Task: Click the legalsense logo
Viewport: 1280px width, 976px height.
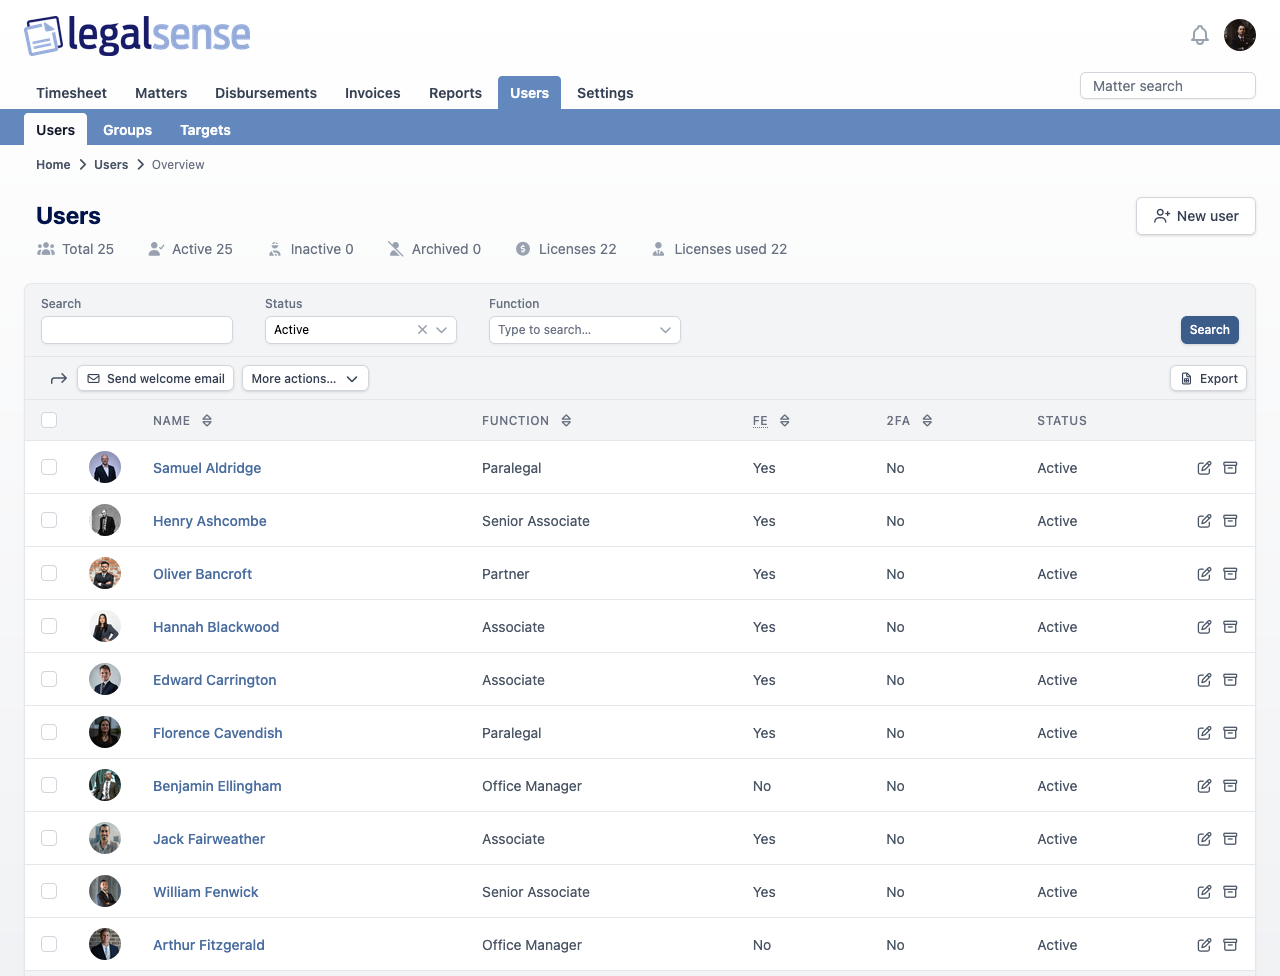Action: pyautogui.click(x=137, y=35)
